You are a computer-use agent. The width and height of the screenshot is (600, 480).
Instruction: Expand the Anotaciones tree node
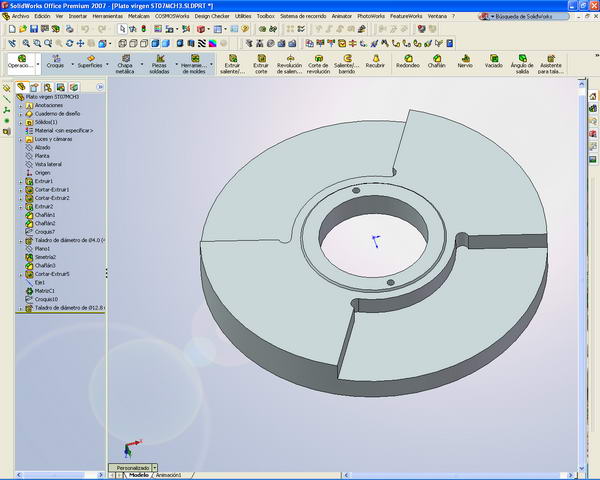pyautogui.click(x=20, y=105)
